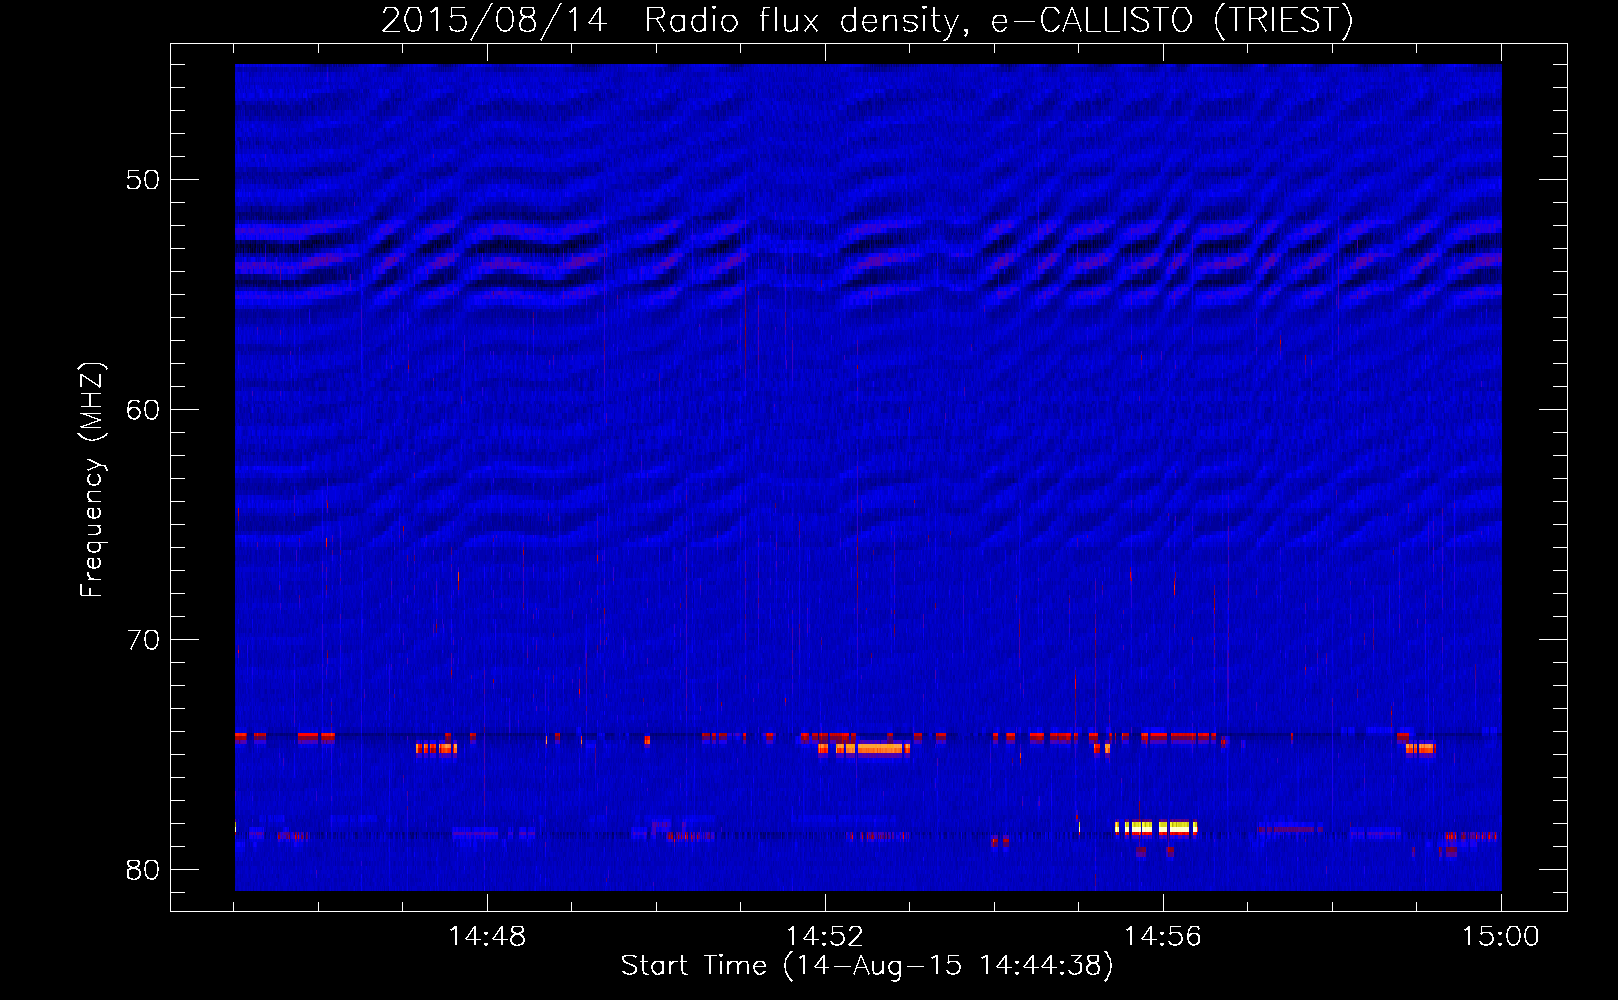The height and width of the screenshot is (1000, 1618).
Task: Click the 80 MHz frequency tick label
Action: pos(143,870)
